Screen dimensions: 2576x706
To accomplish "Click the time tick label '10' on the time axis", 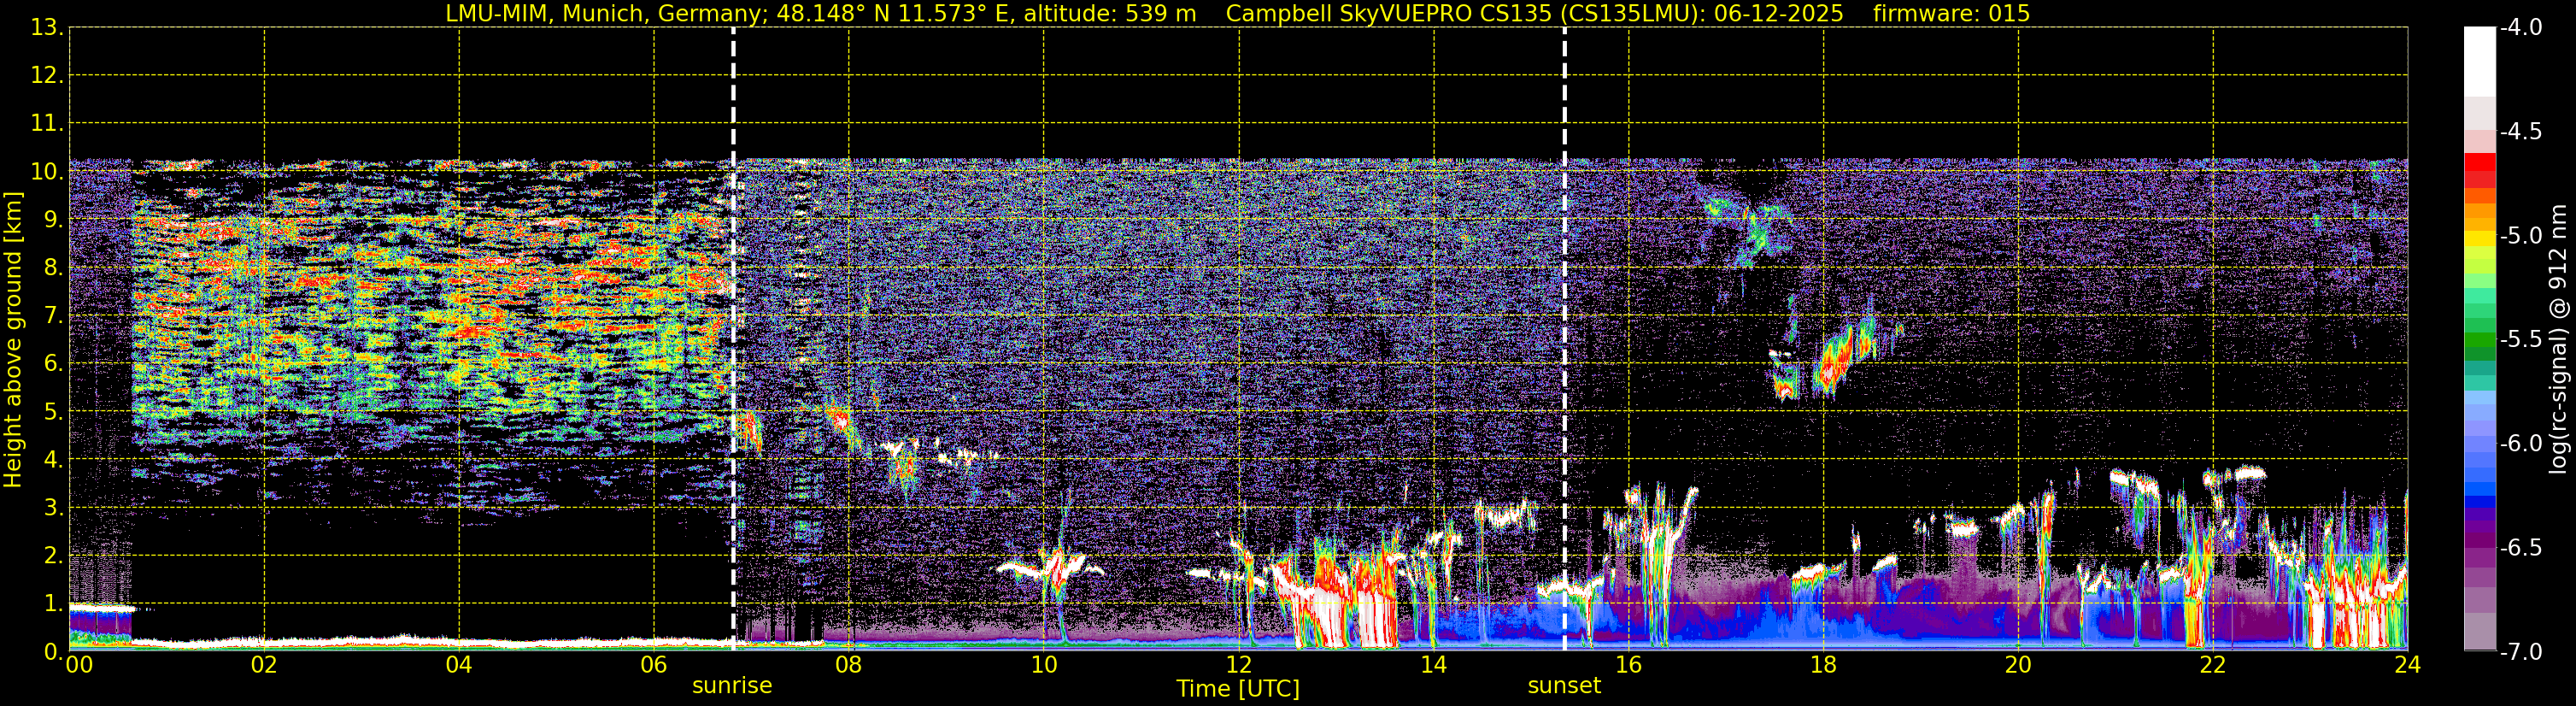I will coord(1044,665).
